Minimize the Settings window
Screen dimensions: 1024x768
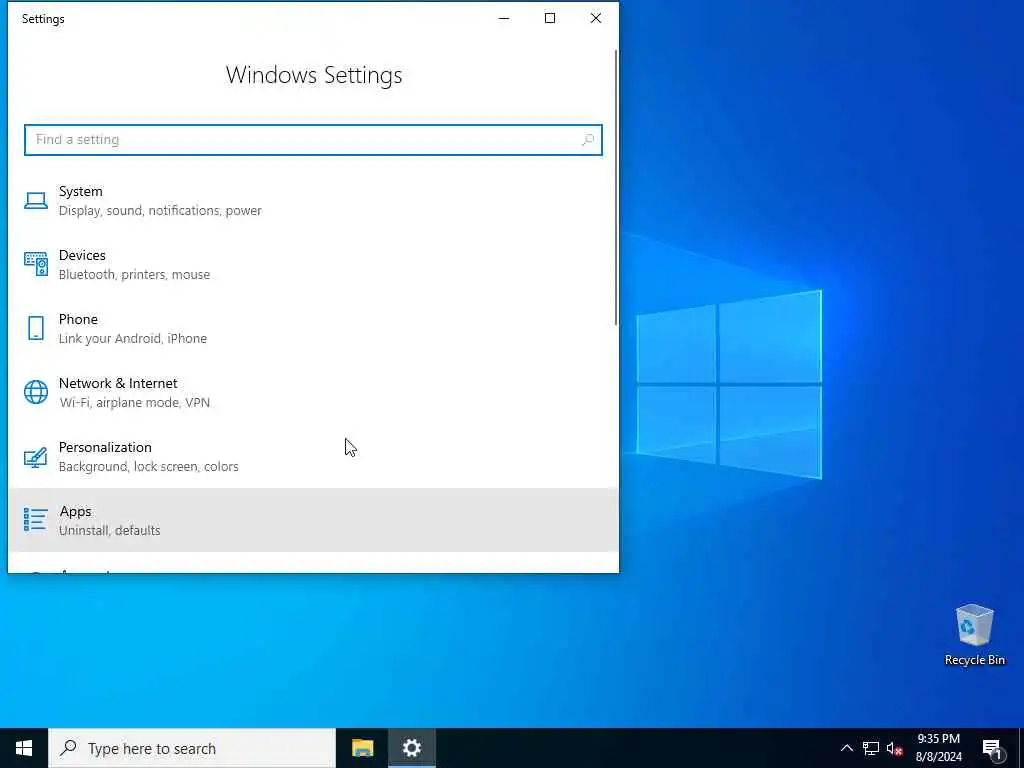coord(504,18)
